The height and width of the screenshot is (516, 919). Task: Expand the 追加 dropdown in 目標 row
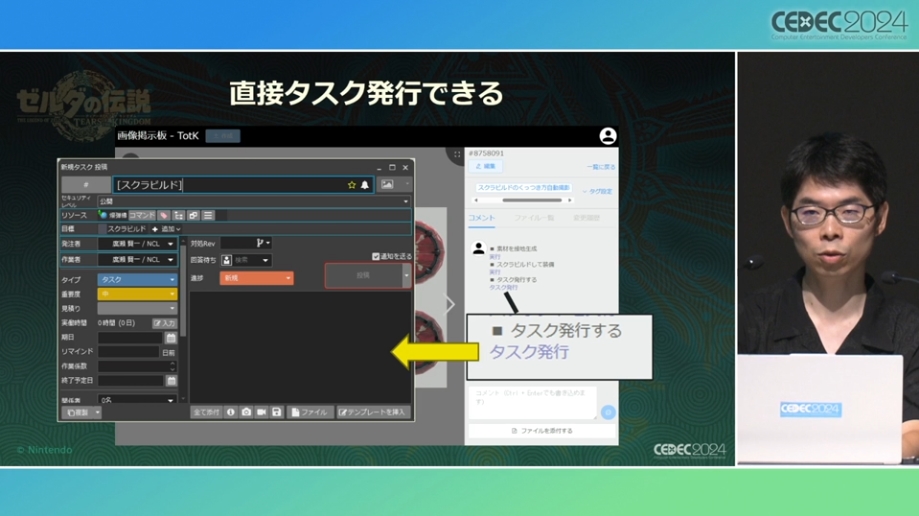166,229
